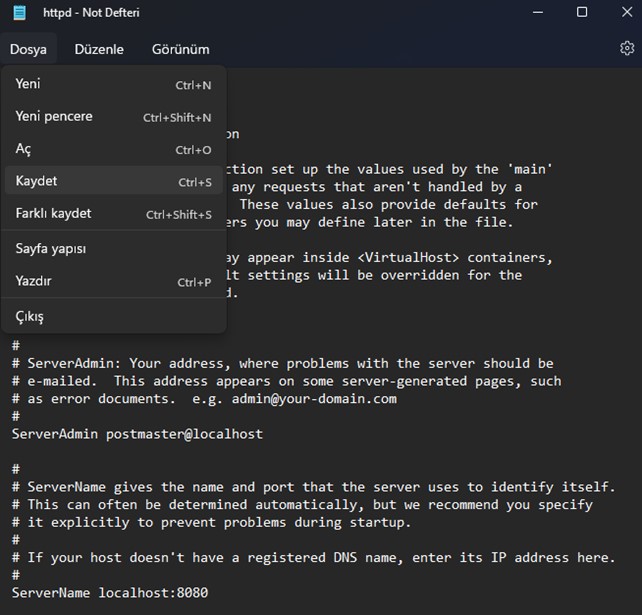642x615 pixels.
Task: Click Çıkış to exit Notepad
Action: (x=114, y=317)
